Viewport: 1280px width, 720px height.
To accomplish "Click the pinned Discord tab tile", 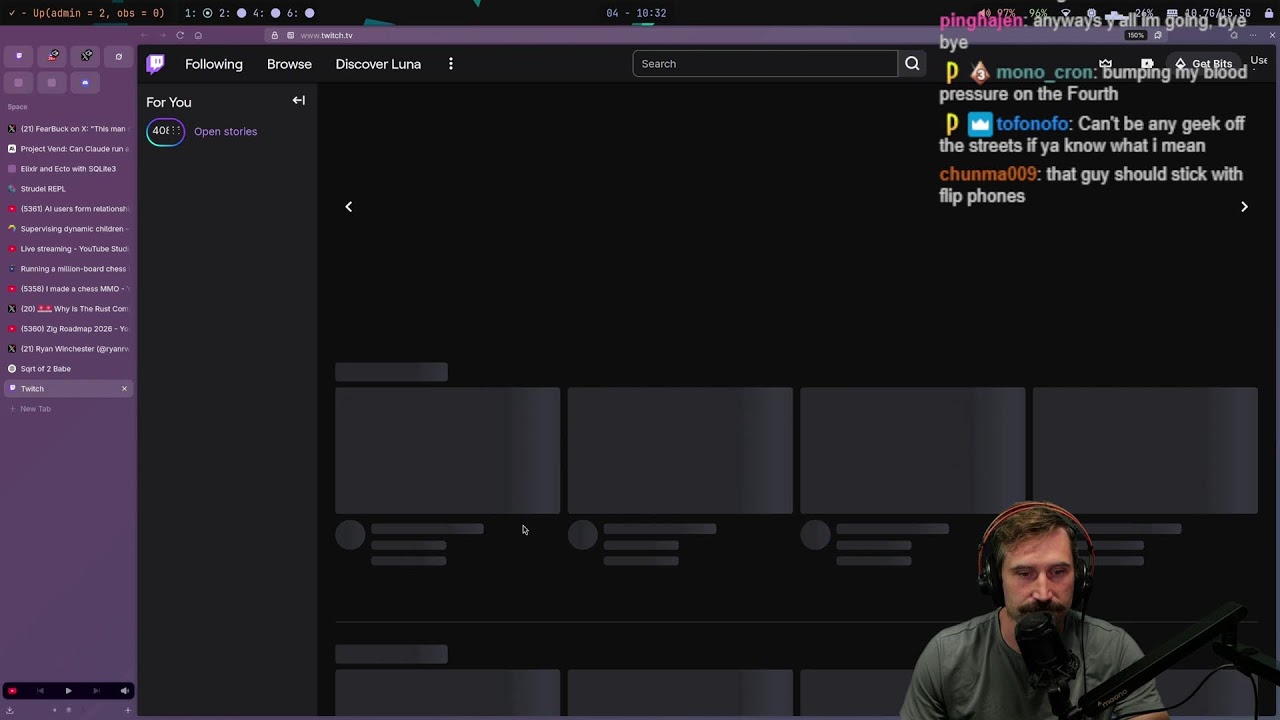I will pyautogui.click(x=85, y=83).
